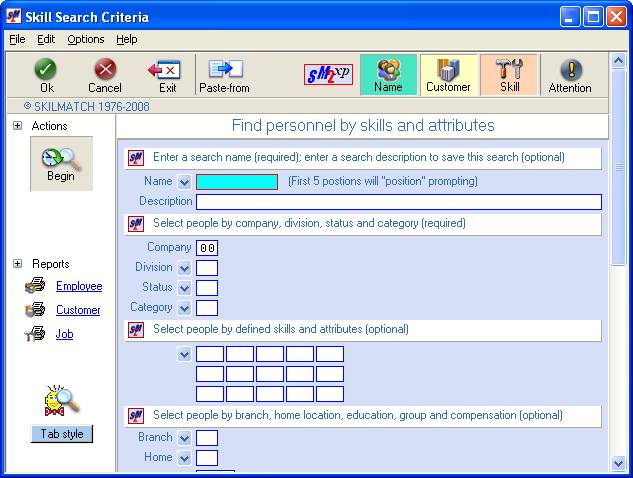This screenshot has height=478, width=633.
Task: Expand the Actions tree section
Action: point(18,126)
